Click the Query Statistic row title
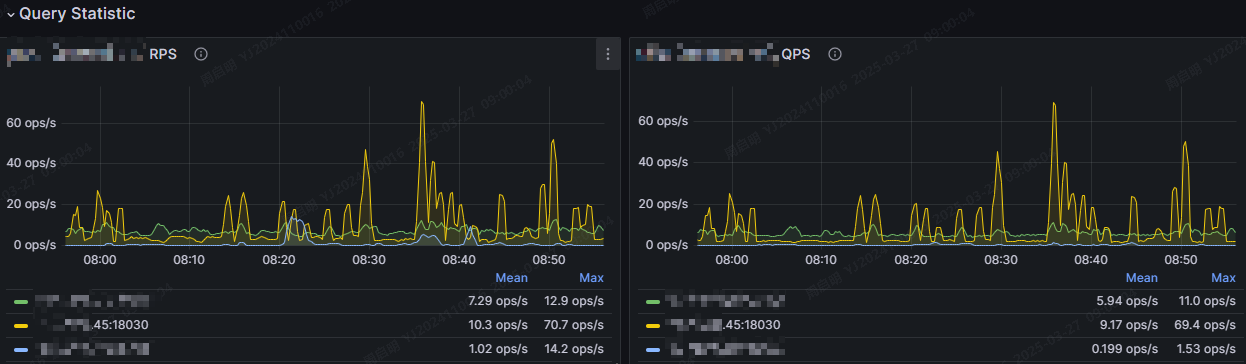This screenshot has width=1246, height=364. tap(77, 14)
